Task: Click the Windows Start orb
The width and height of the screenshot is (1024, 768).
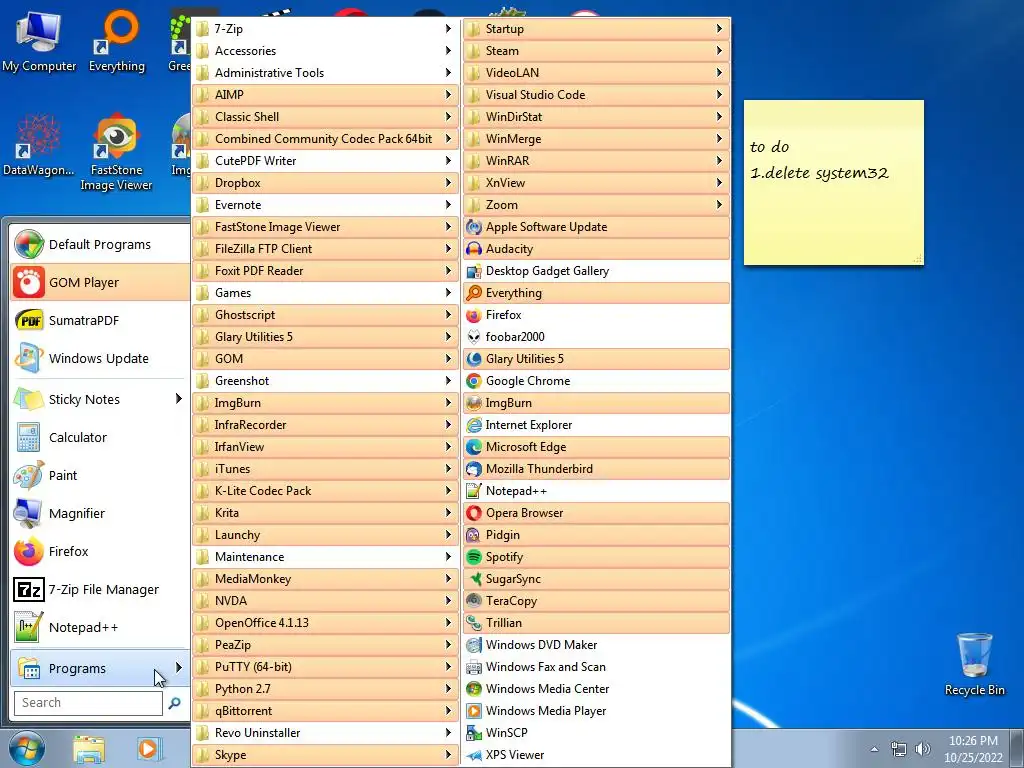Action: [x=27, y=748]
